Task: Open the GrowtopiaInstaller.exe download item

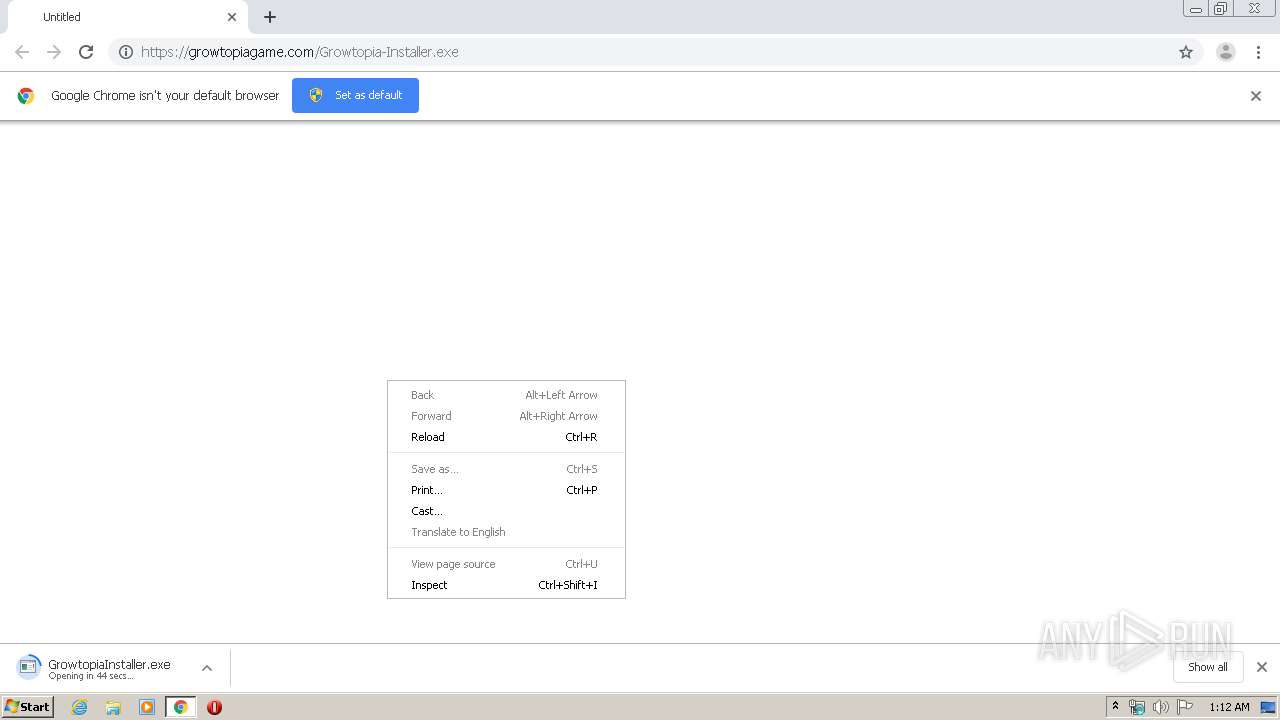Action: tap(97, 668)
